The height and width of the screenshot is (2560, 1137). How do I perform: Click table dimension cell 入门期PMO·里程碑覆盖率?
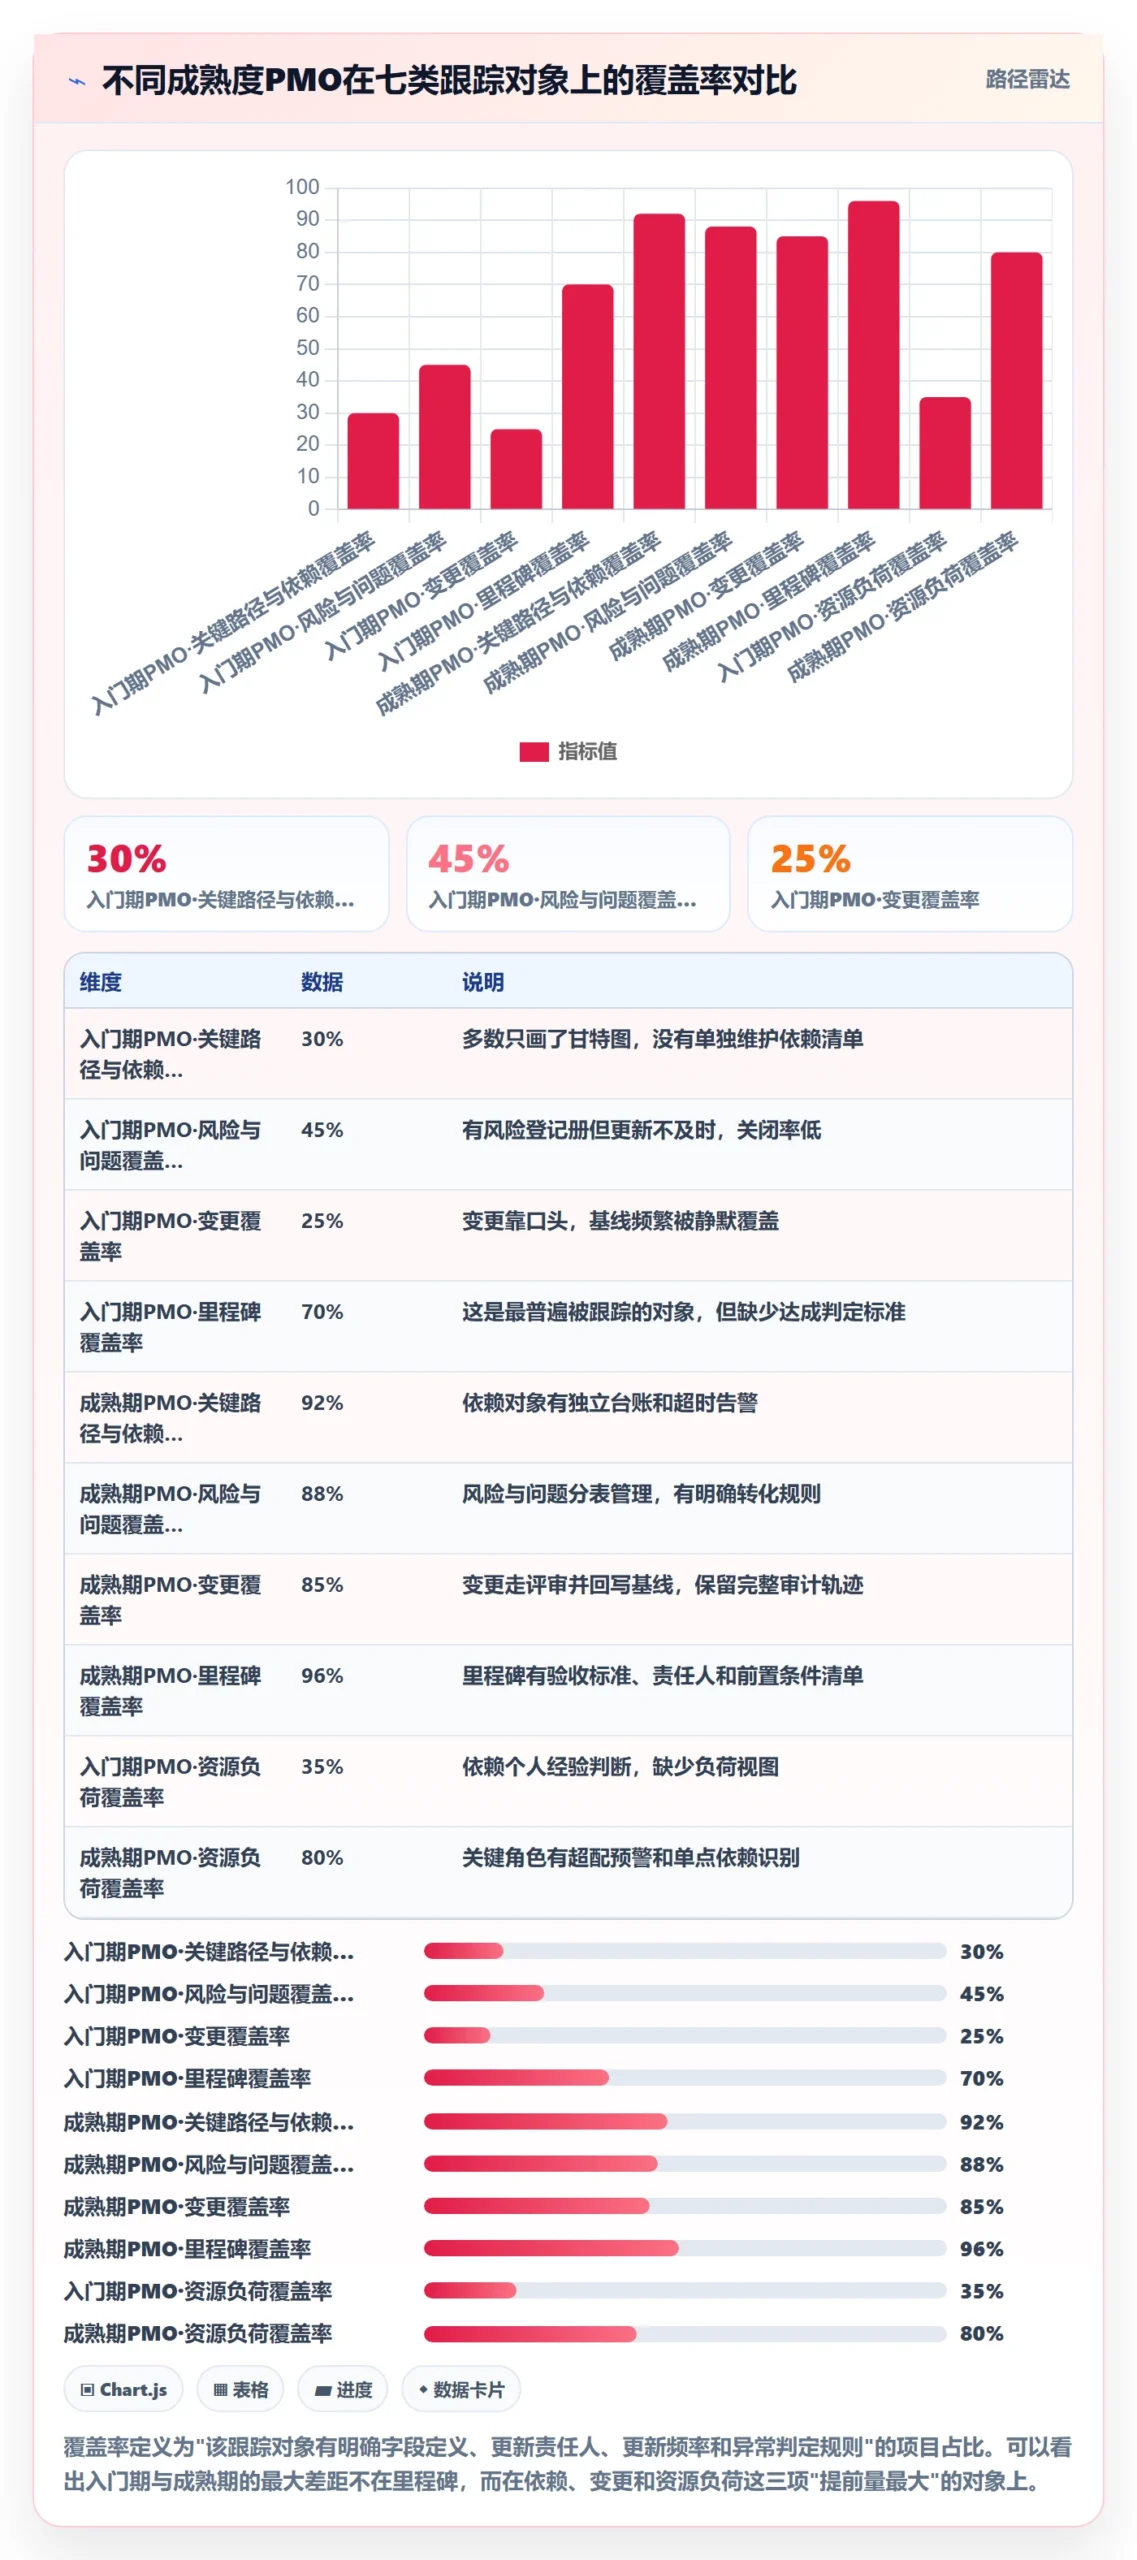tap(170, 1327)
